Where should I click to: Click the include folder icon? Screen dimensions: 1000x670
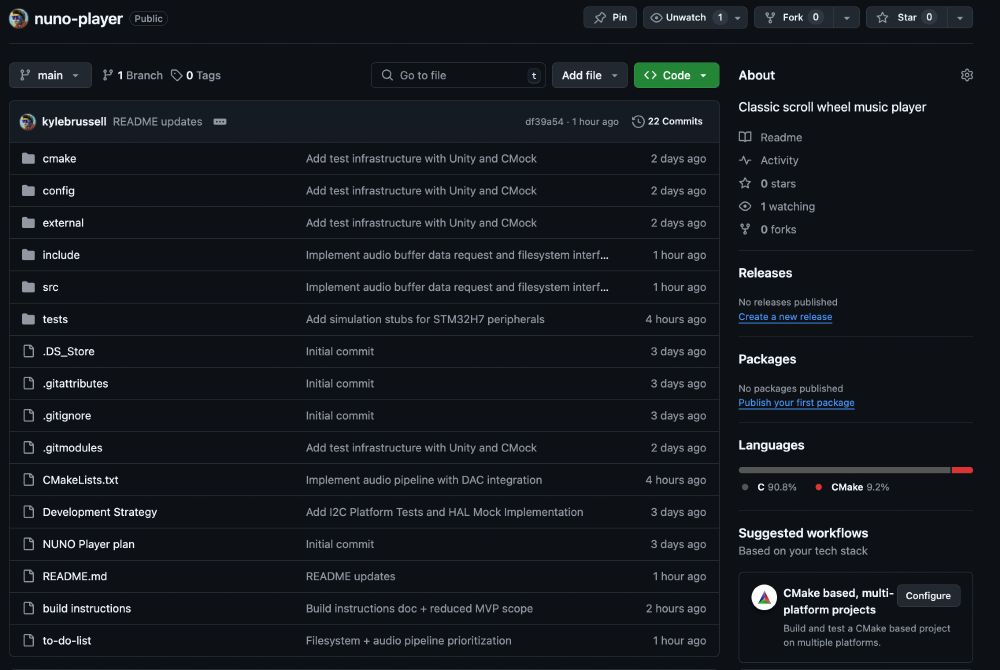28,254
